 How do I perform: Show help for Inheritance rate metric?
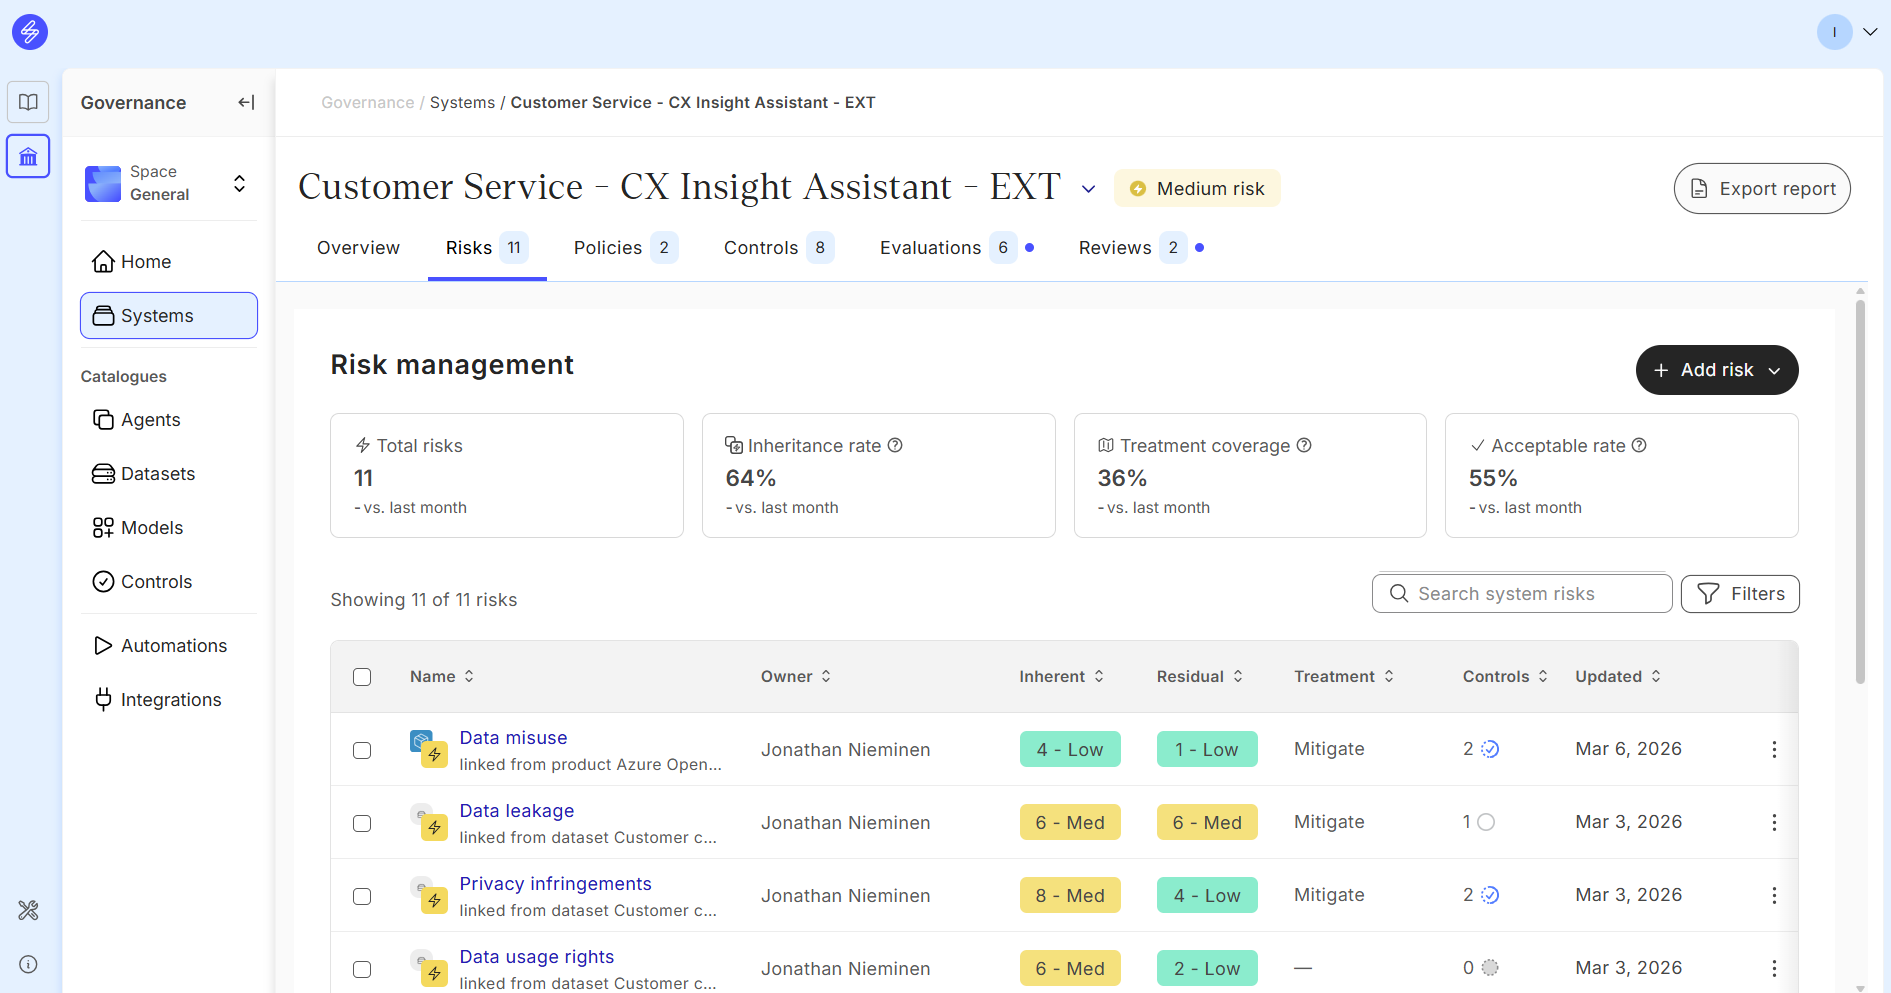click(x=895, y=445)
